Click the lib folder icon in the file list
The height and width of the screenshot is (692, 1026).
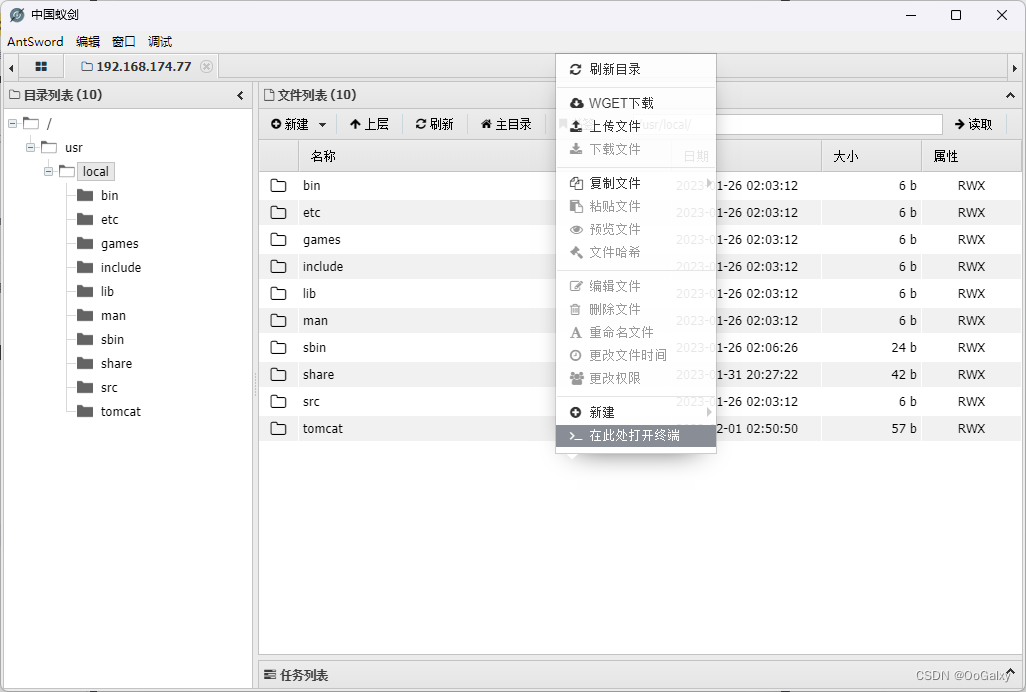point(279,294)
